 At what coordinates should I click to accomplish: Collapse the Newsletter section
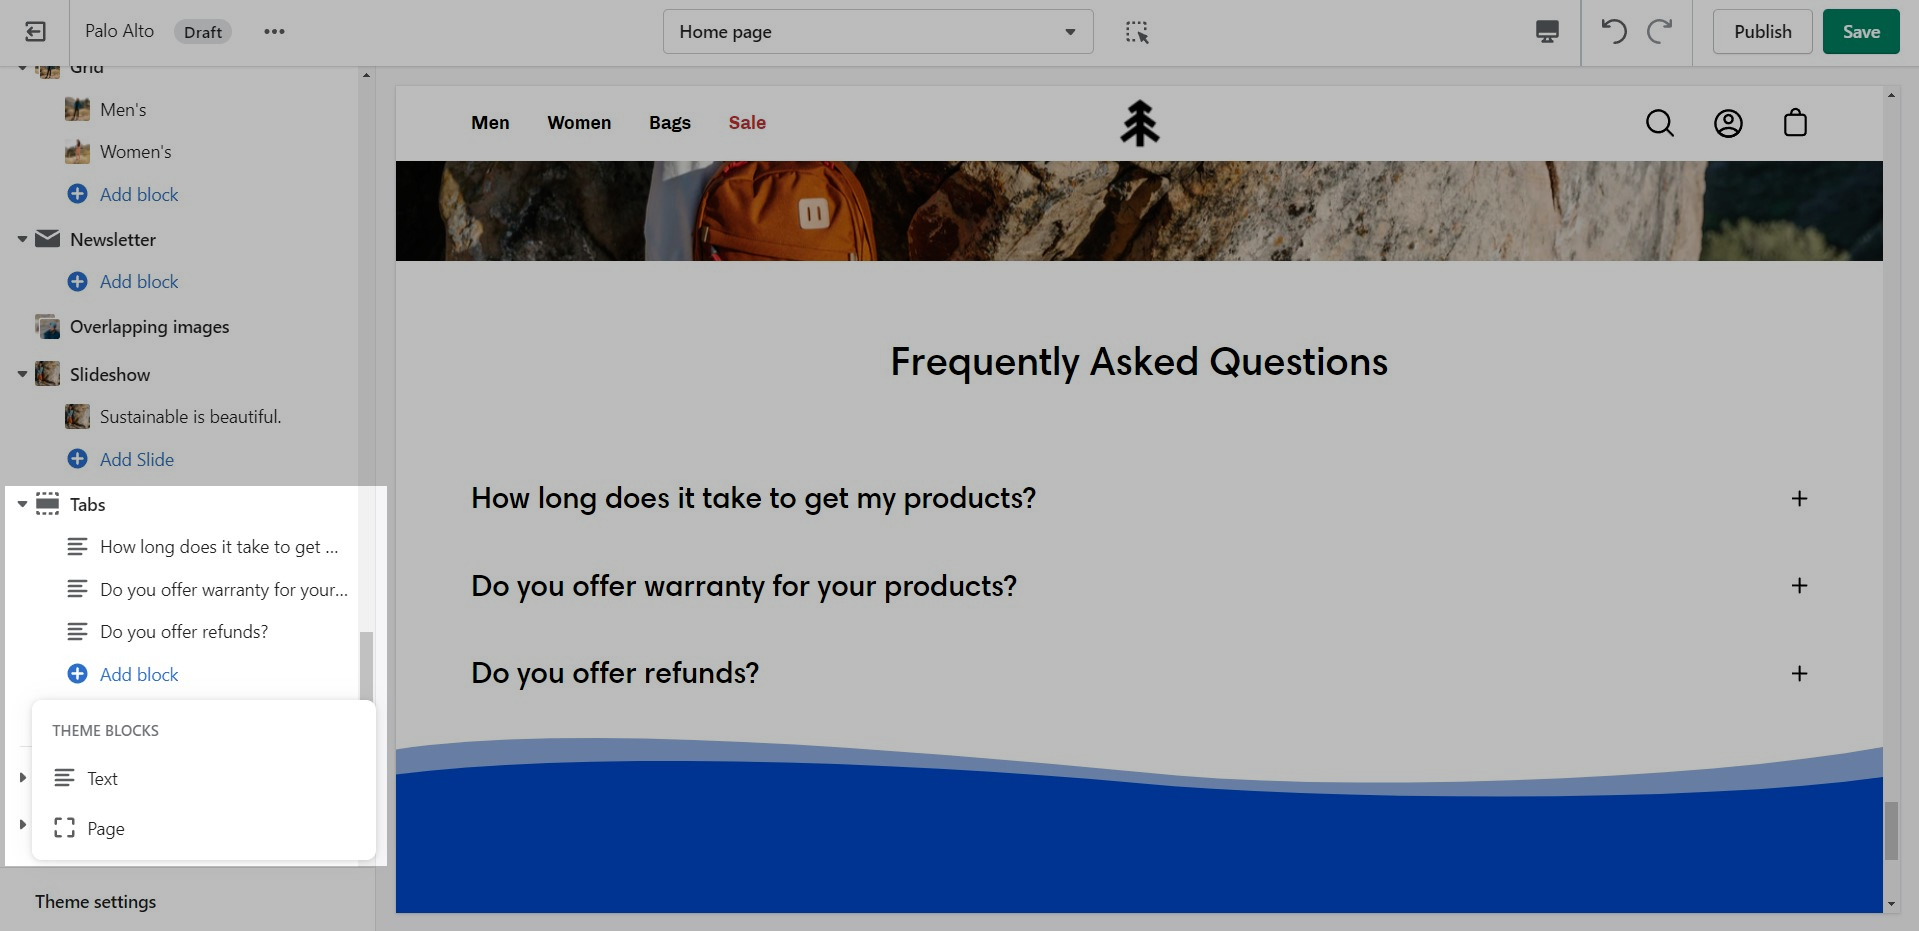(x=22, y=240)
